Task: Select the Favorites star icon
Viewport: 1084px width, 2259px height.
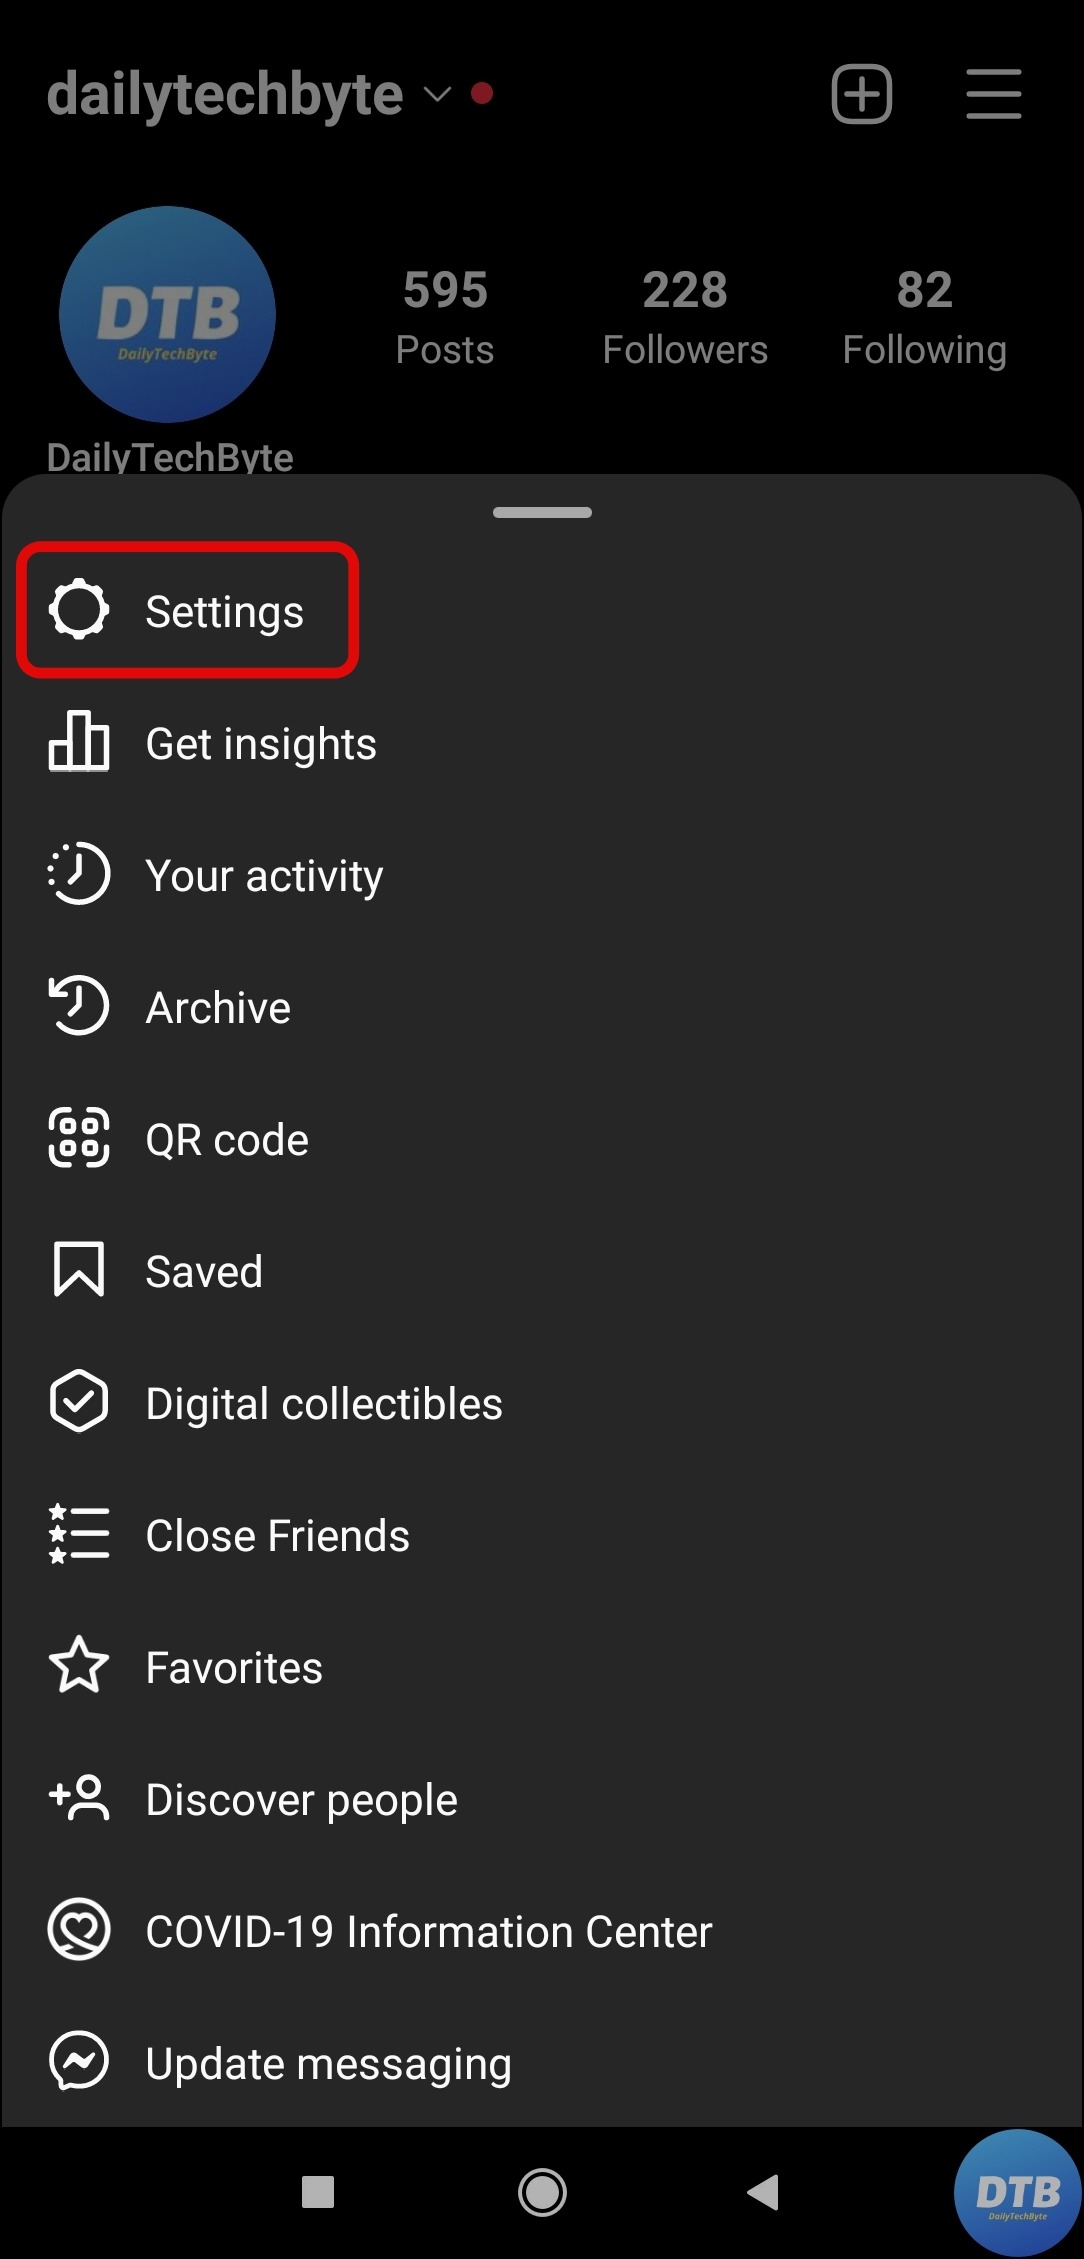Action: 78,1666
